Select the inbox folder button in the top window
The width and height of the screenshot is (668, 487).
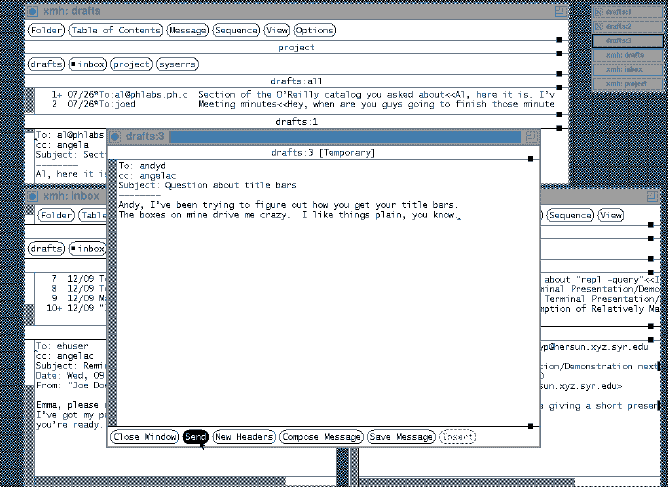tap(87, 64)
